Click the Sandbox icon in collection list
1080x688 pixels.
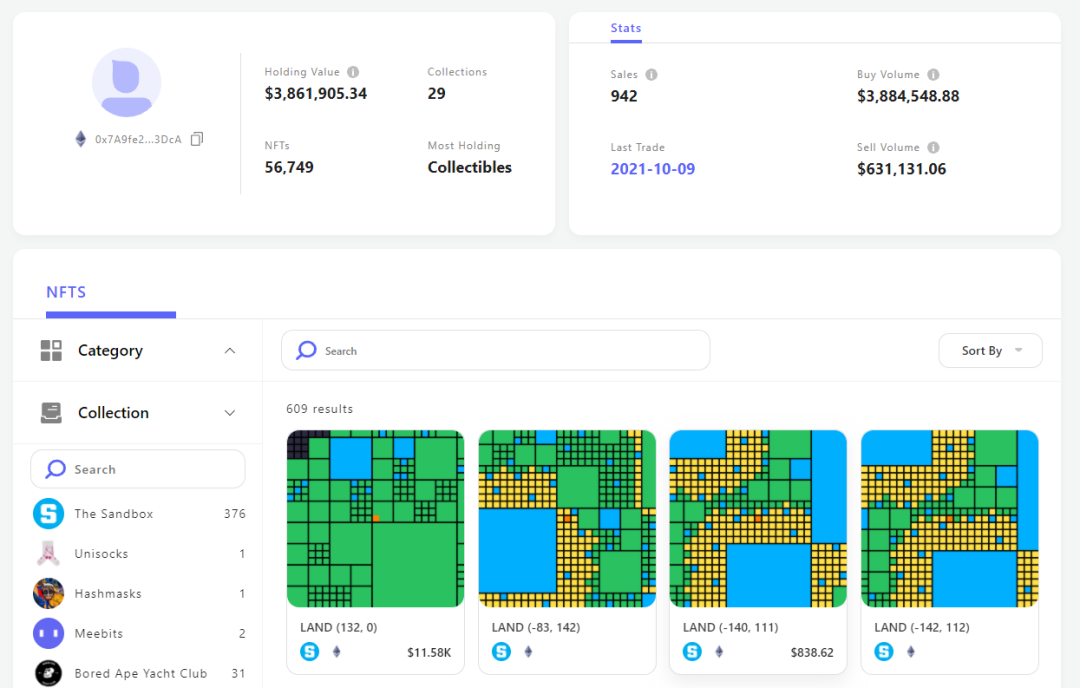(x=48, y=514)
